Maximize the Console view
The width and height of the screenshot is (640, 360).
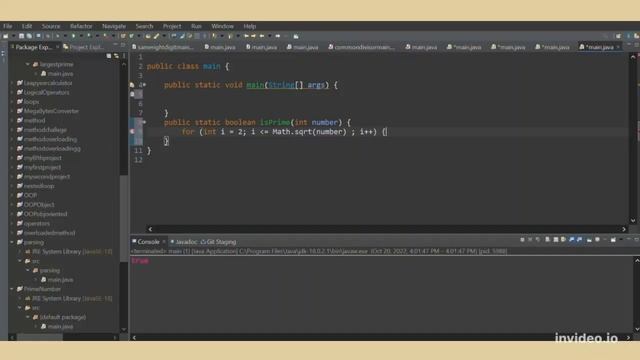[636, 240]
